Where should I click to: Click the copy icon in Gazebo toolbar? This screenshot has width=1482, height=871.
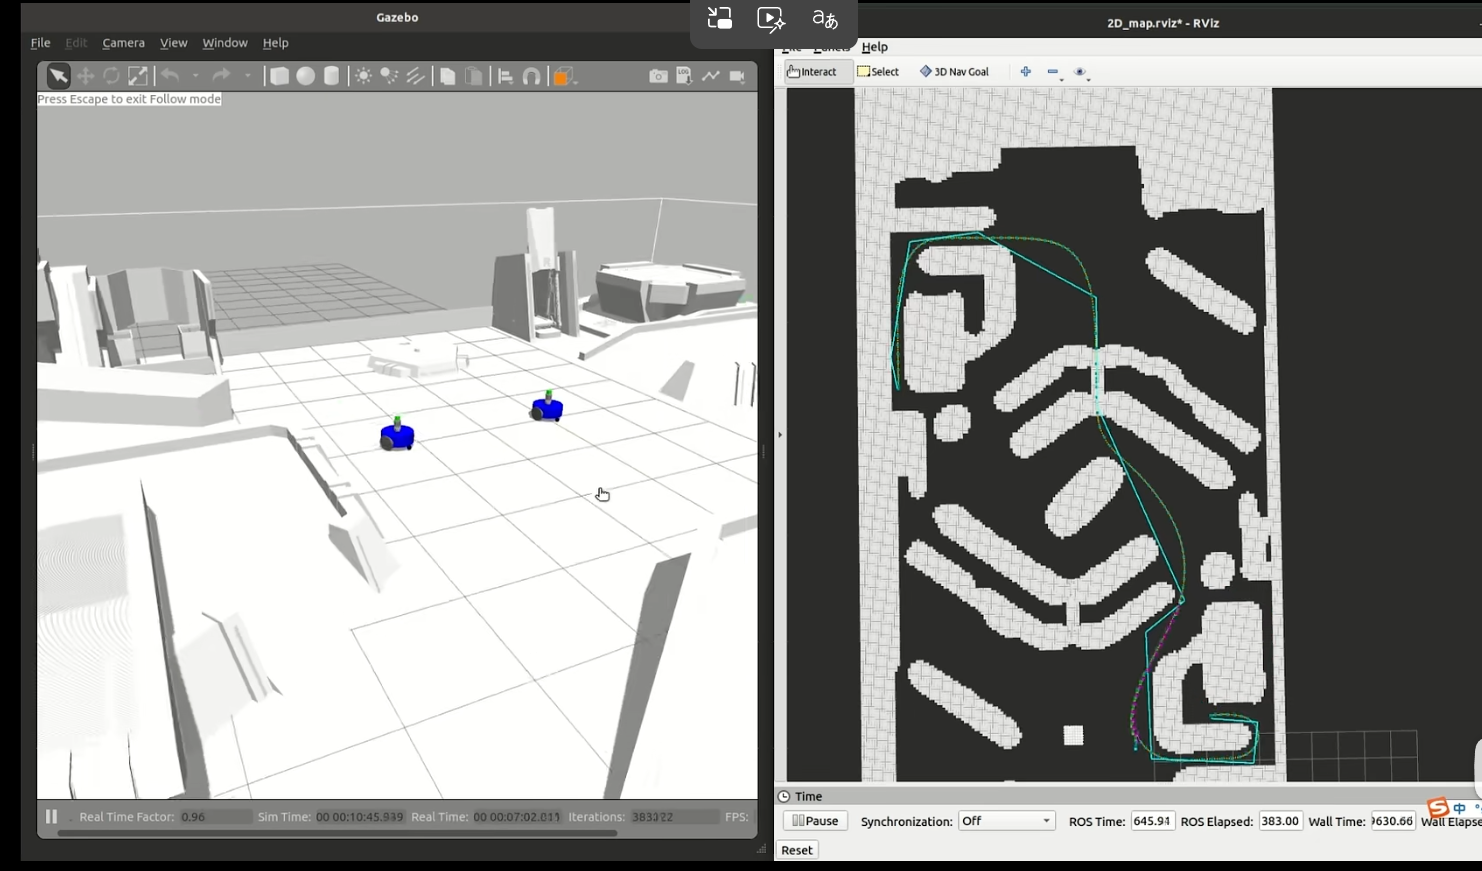[x=448, y=76]
